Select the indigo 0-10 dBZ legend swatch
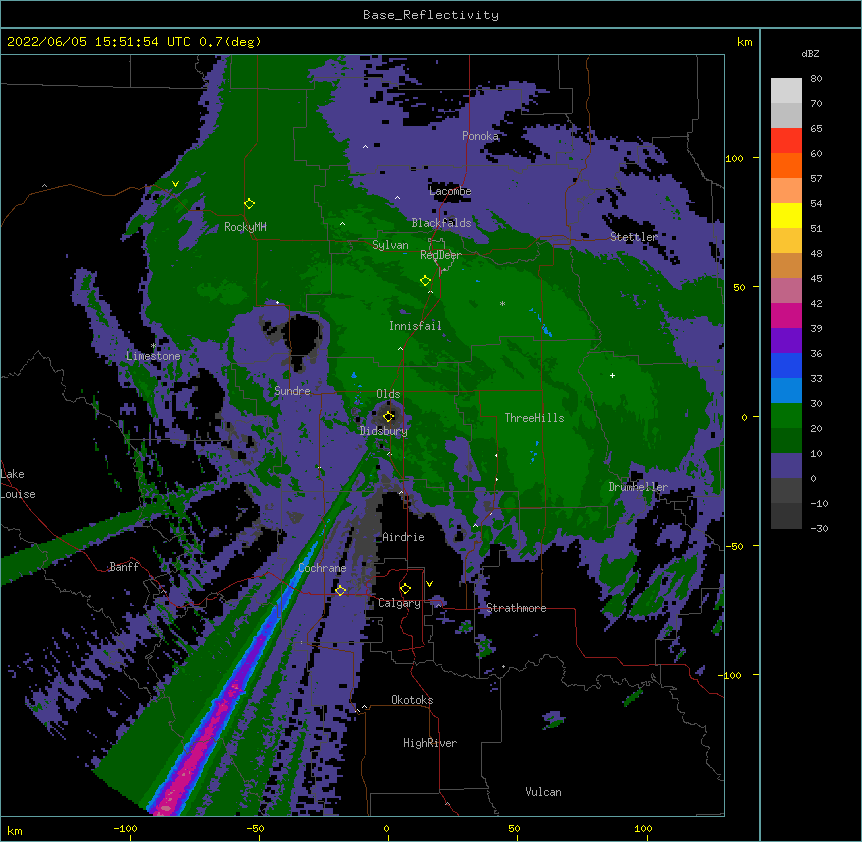862x842 pixels. [x=786, y=466]
